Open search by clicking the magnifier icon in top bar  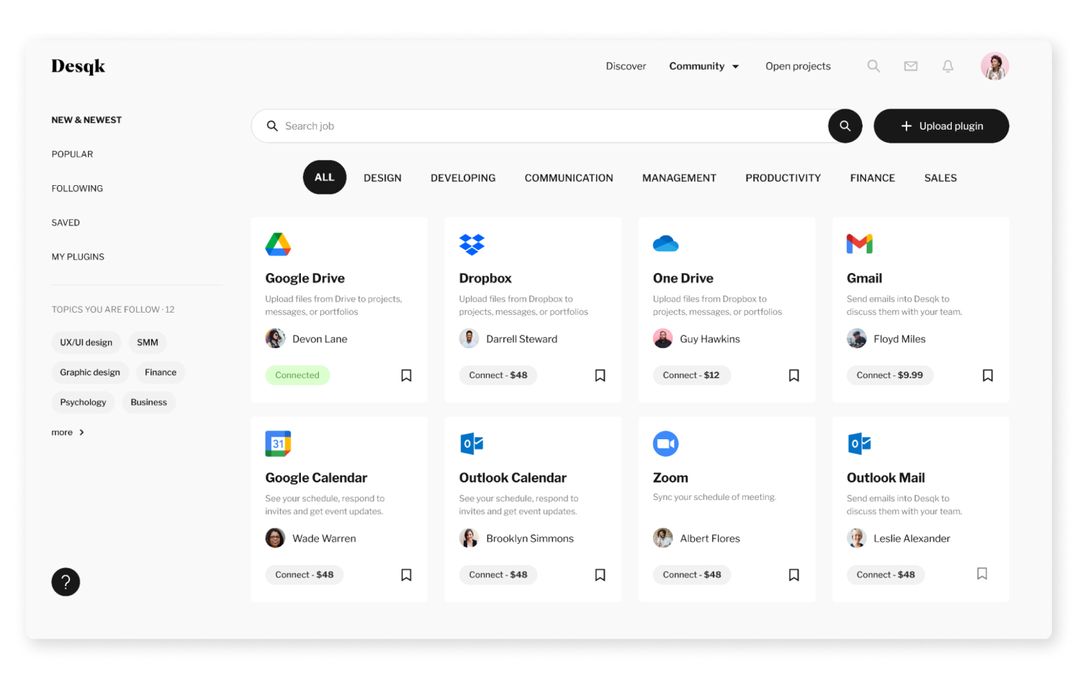pyautogui.click(x=873, y=65)
